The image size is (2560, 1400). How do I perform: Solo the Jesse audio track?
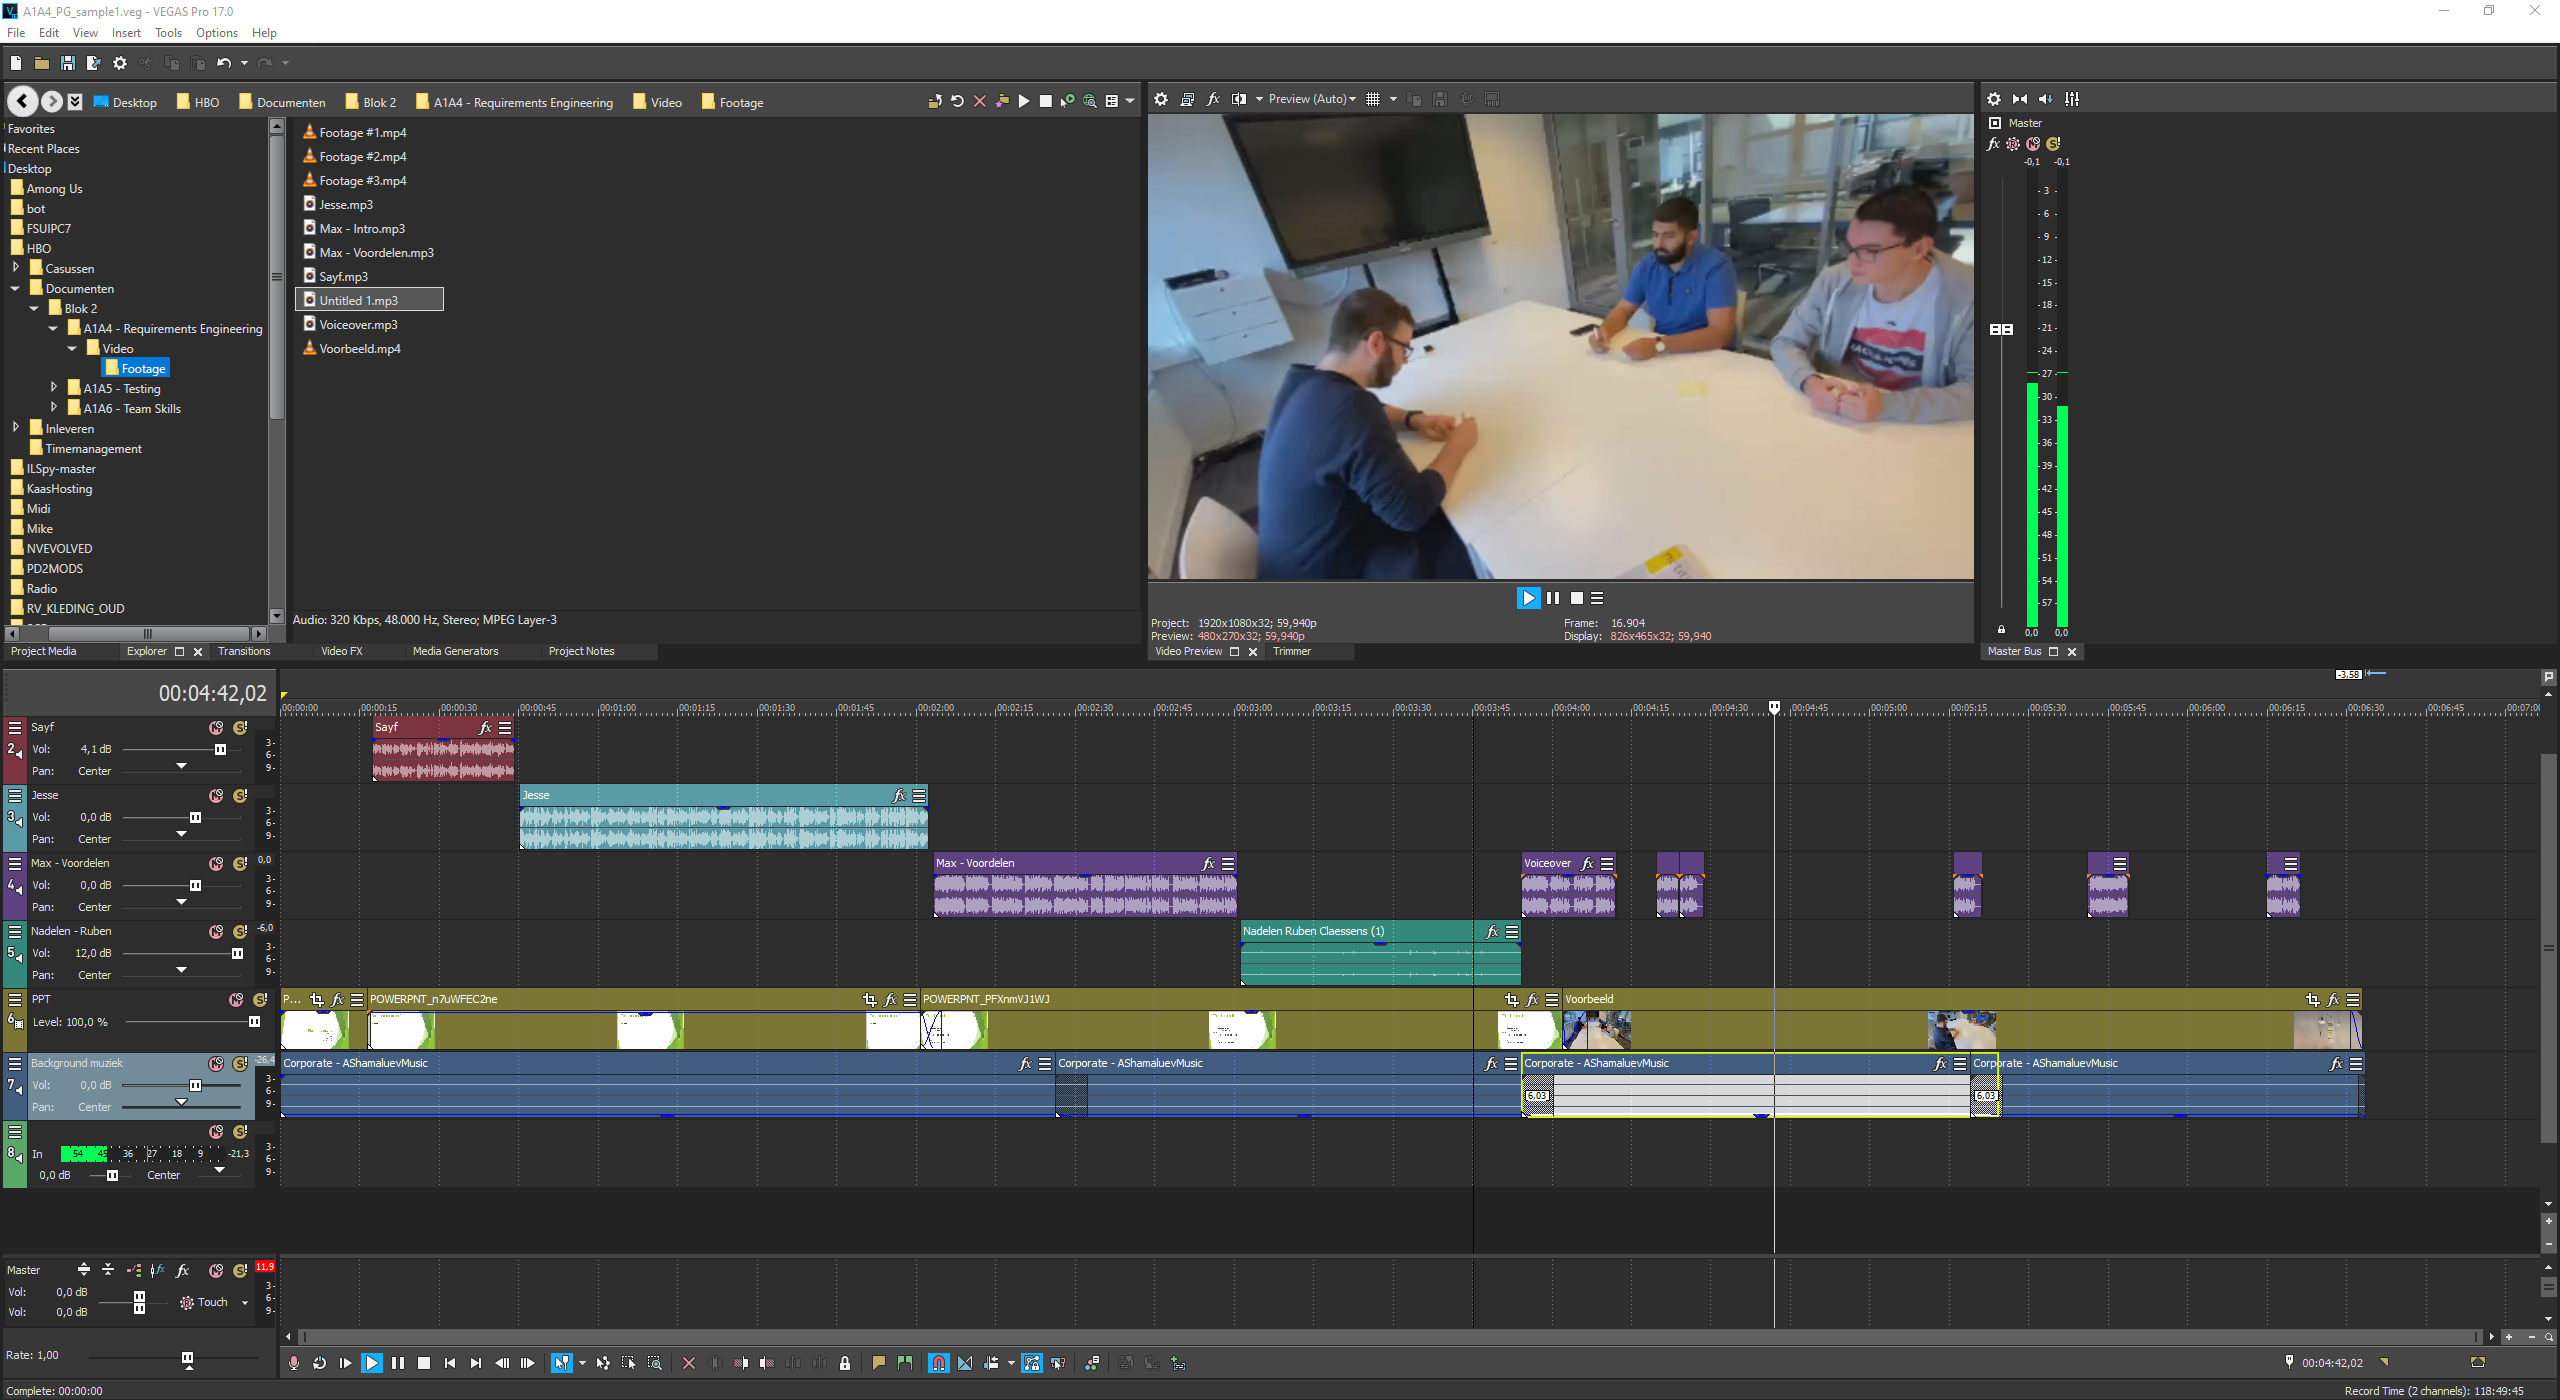240,795
